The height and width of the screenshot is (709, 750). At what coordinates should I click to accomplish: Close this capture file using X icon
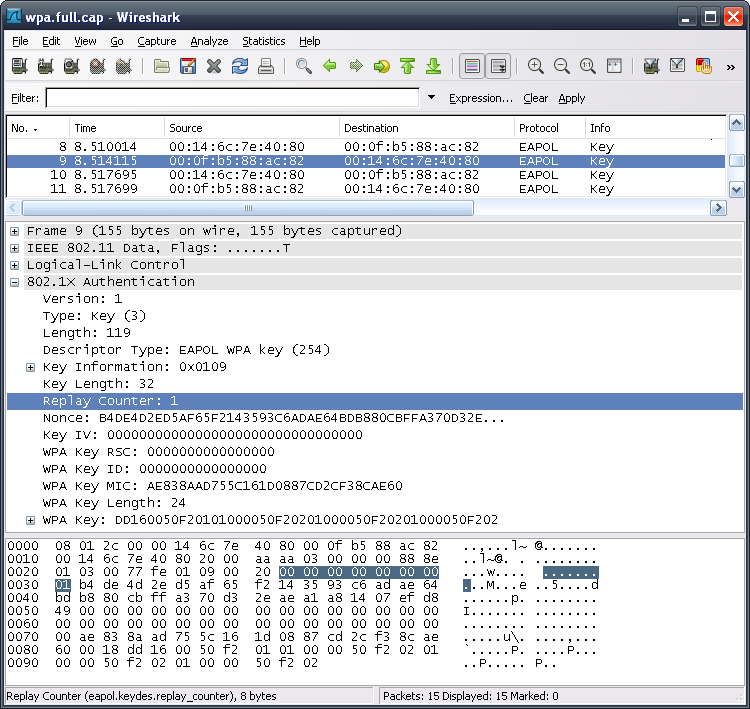214,66
